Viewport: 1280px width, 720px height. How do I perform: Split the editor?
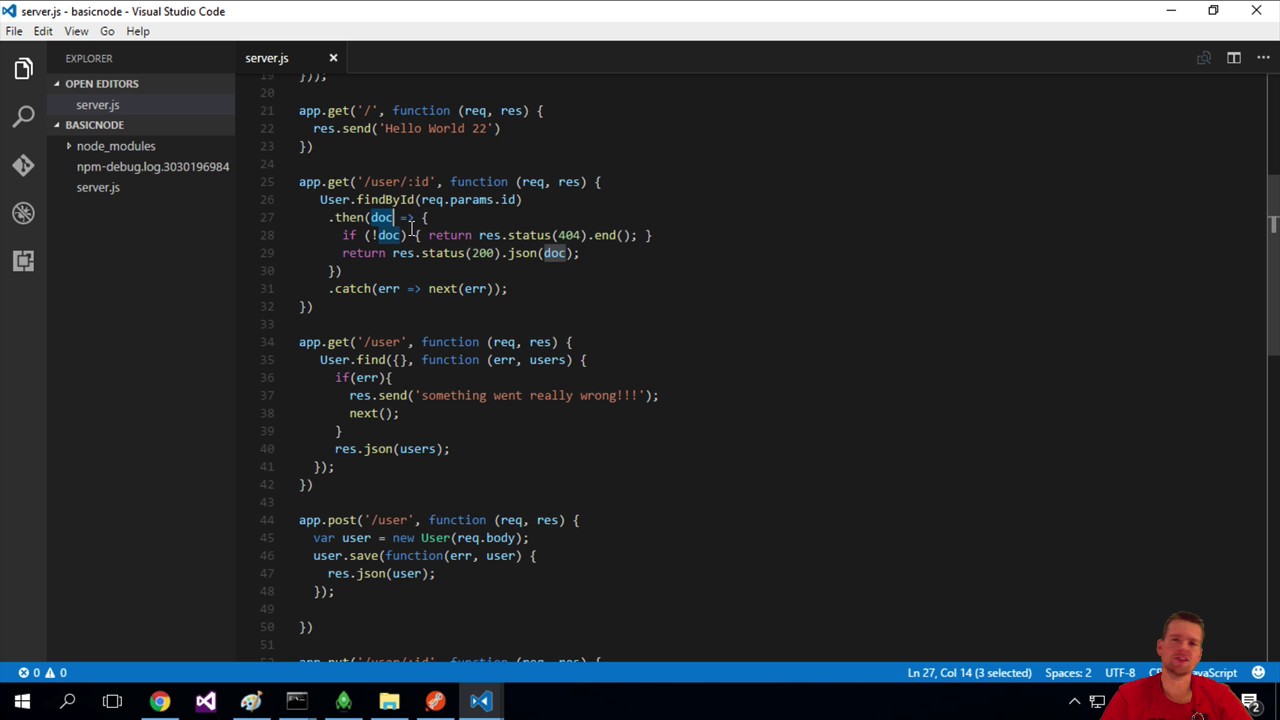(1234, 58)
